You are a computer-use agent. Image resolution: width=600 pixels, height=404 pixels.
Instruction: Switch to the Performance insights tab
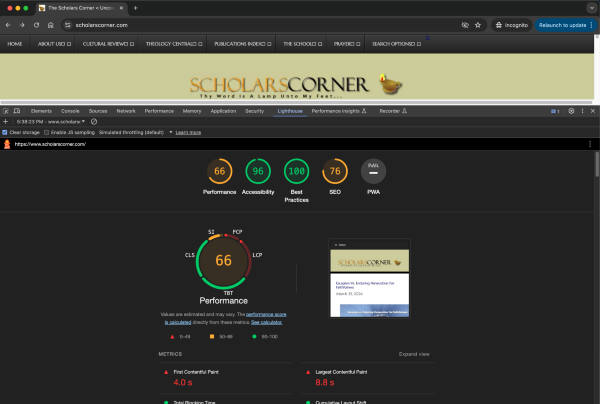tap(339, 111)
